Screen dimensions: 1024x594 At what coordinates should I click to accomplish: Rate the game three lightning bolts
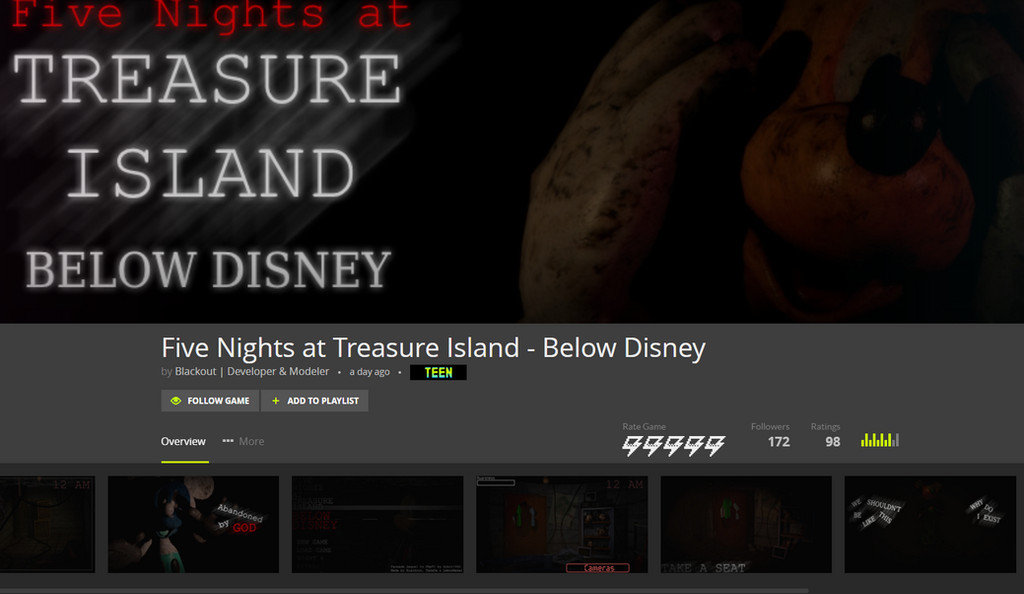point(673,445)
